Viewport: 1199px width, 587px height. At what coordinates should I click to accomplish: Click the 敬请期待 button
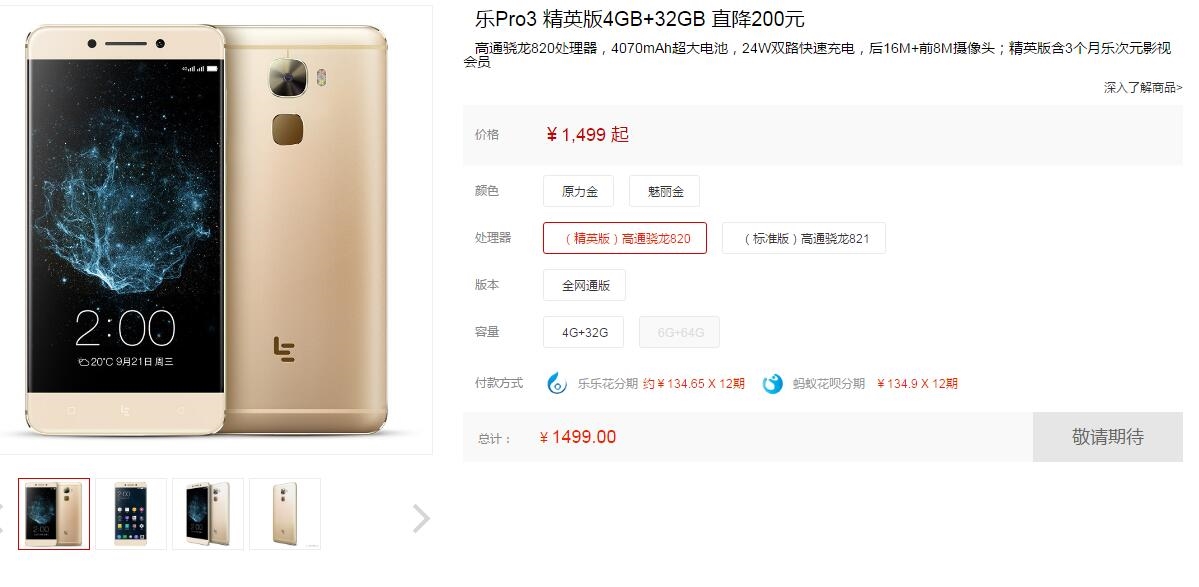(x=1107, y=436)
